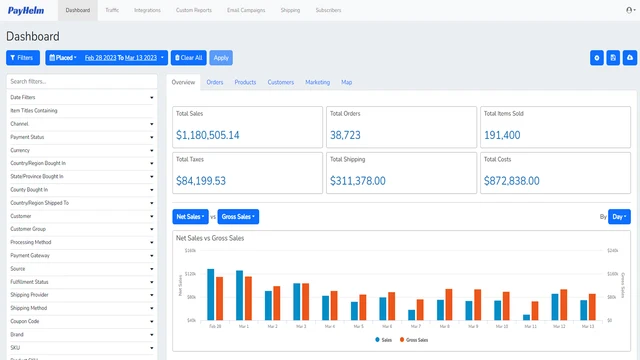Expand the Processing Method filter
The image size is (640, 360).
82,242
